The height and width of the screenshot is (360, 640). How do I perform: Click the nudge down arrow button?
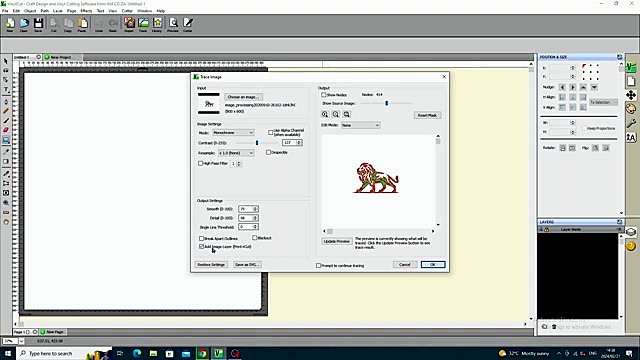(x=594, y=87)
